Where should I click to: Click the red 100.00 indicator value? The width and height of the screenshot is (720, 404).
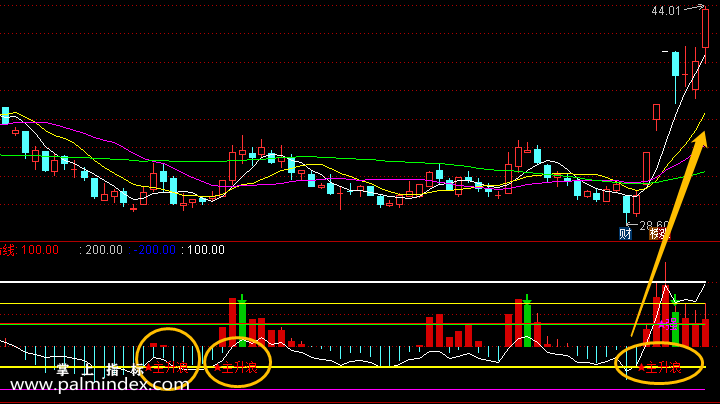pos(40,250)
